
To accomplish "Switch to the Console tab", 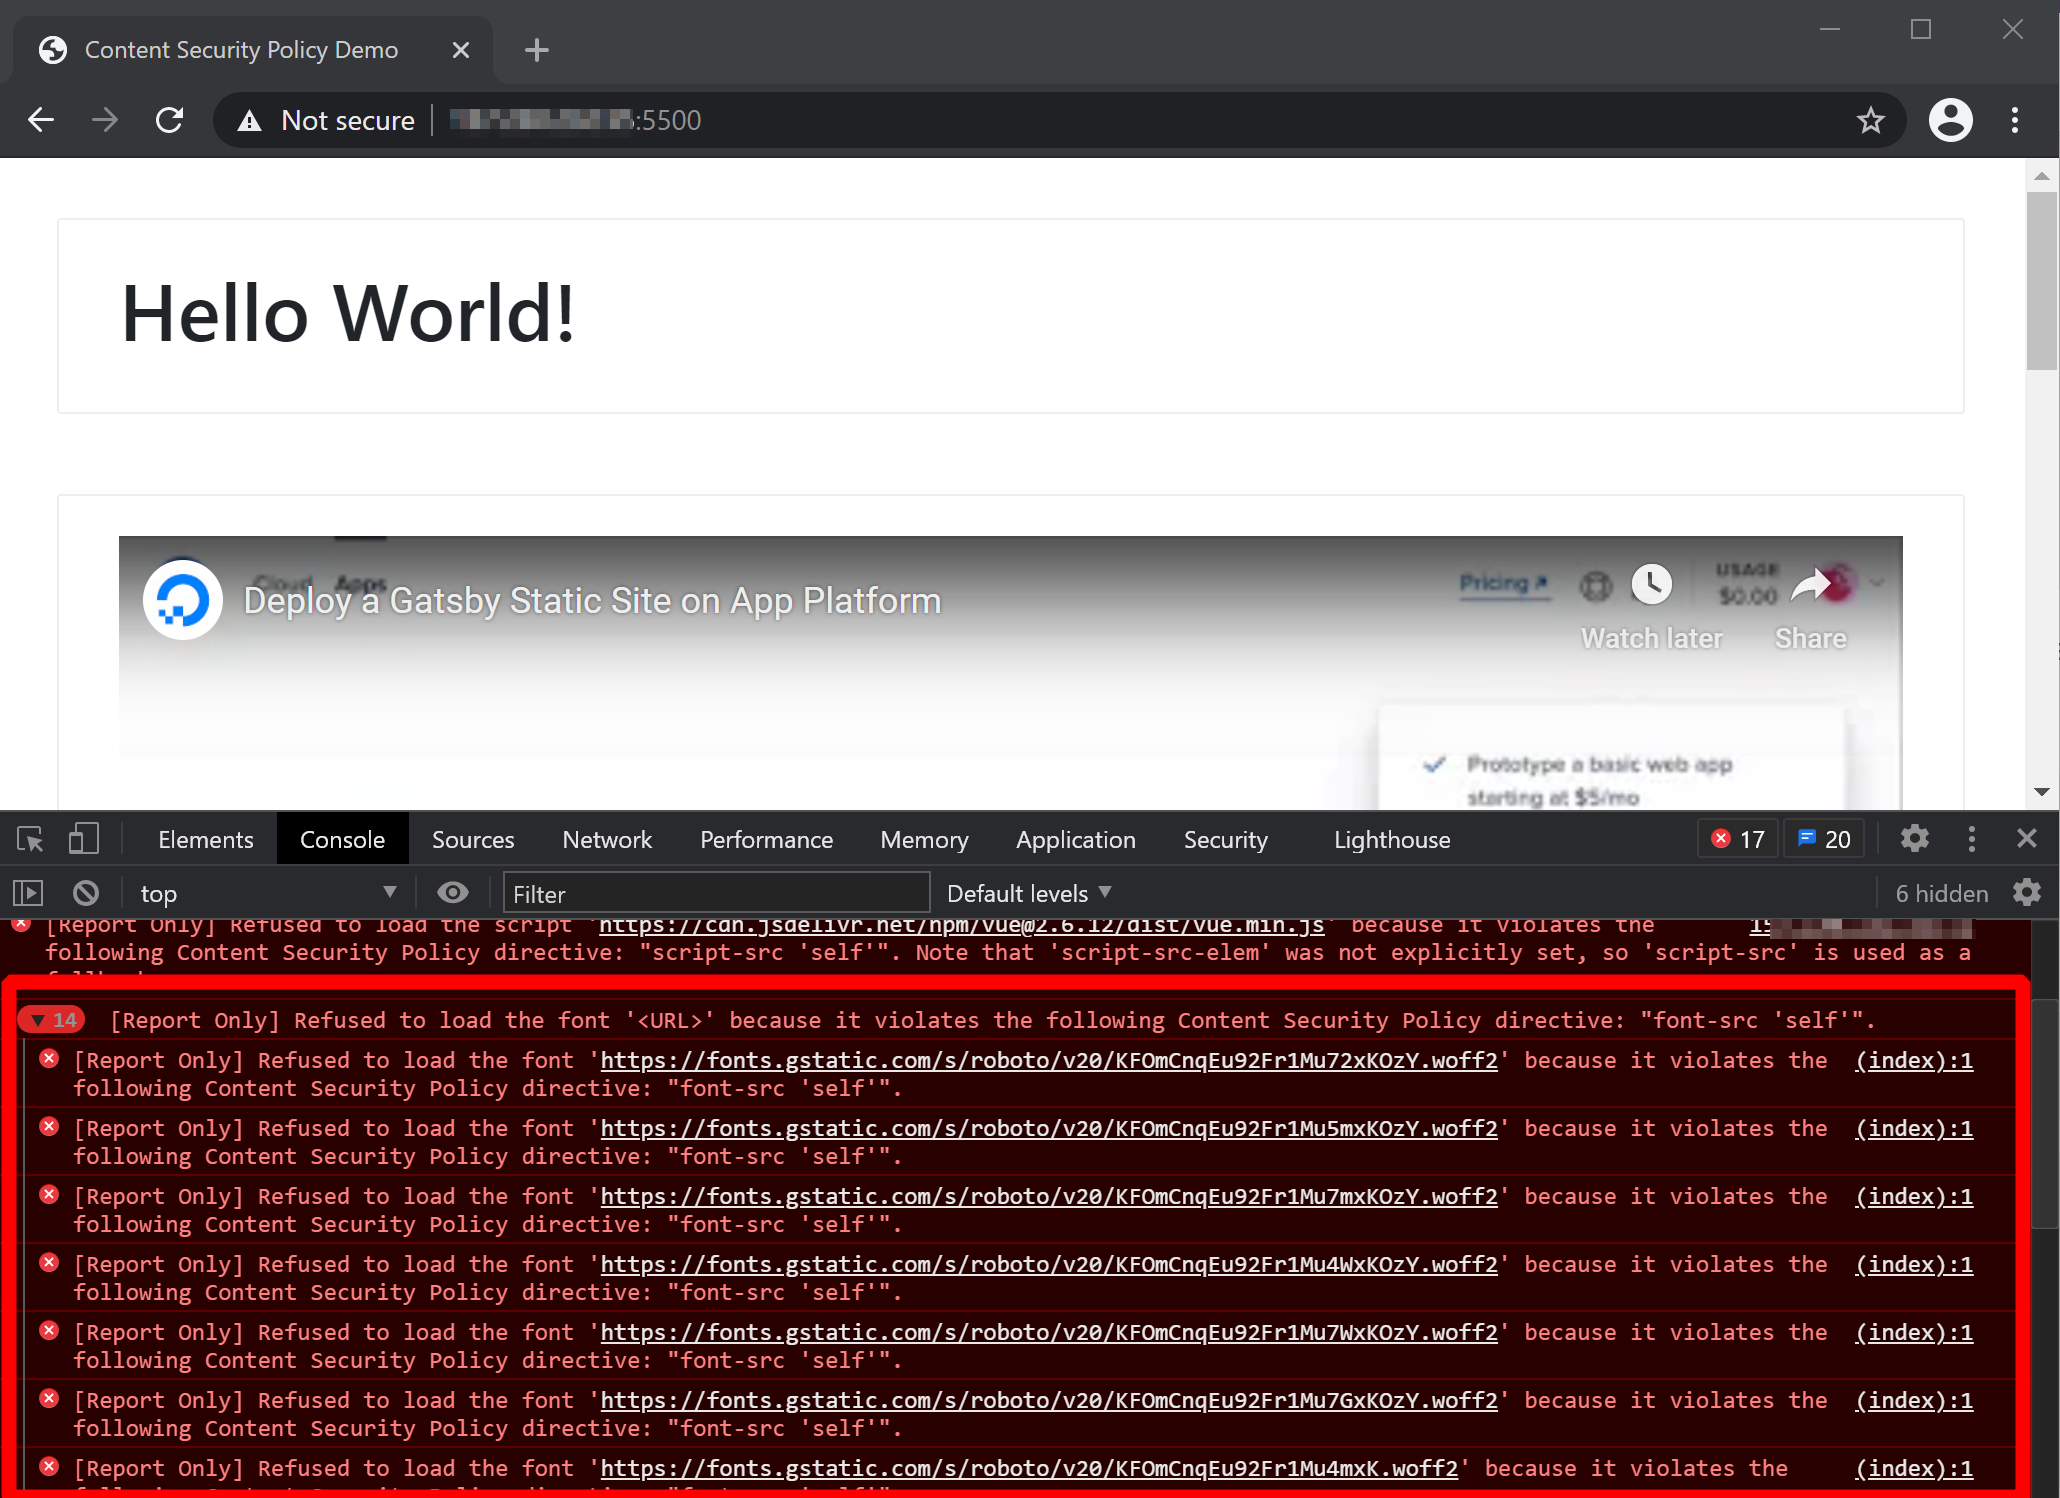I will [x=342, y=839].
